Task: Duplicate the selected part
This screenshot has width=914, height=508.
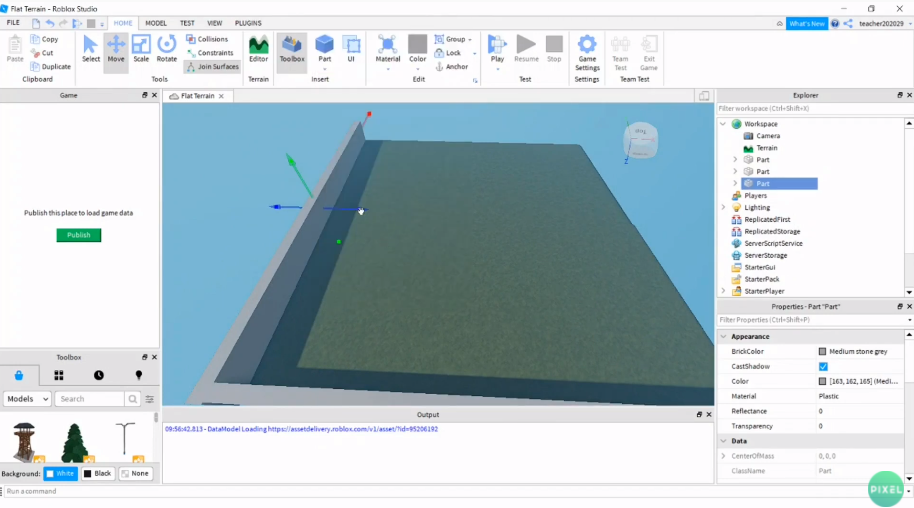Action: (51, 66)
